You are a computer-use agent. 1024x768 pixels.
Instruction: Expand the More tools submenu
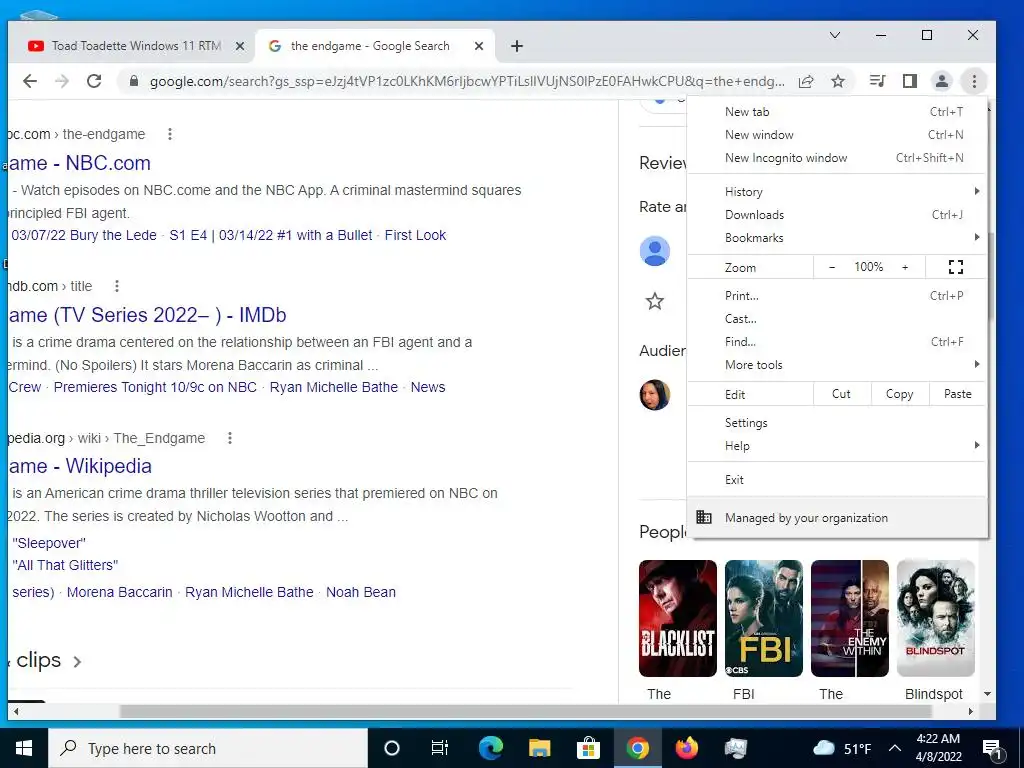coord(836,364)
